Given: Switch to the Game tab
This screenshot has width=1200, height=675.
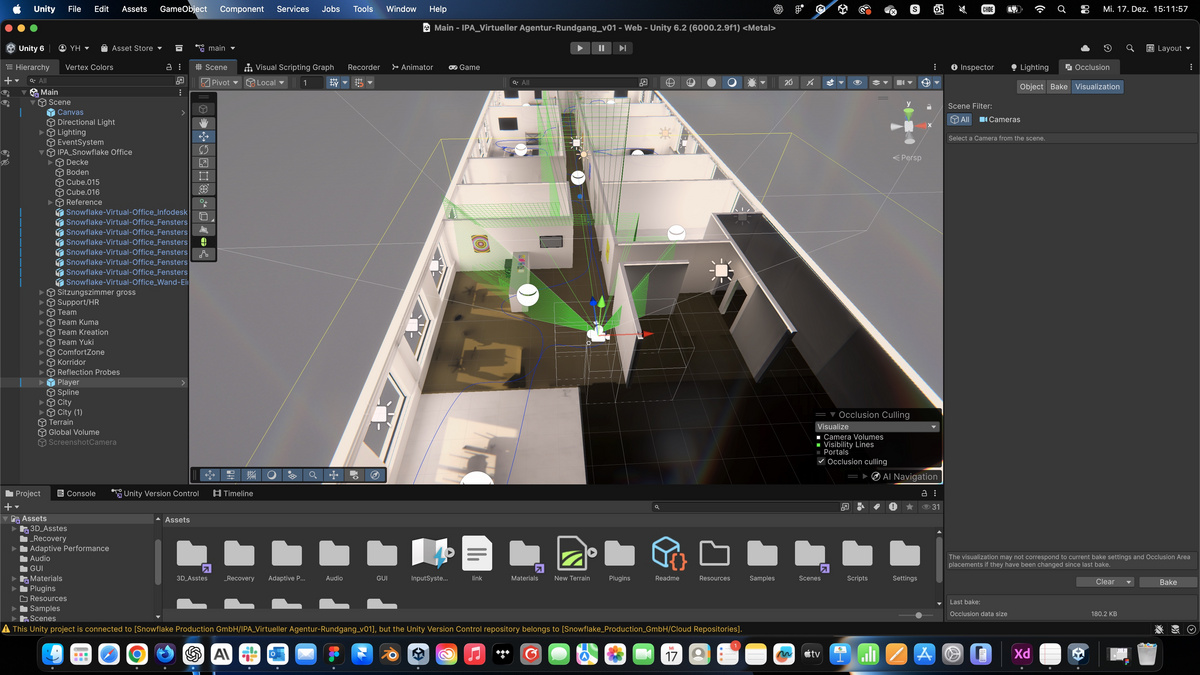Looking at the screenshot, I should click(x=464, y=67).
